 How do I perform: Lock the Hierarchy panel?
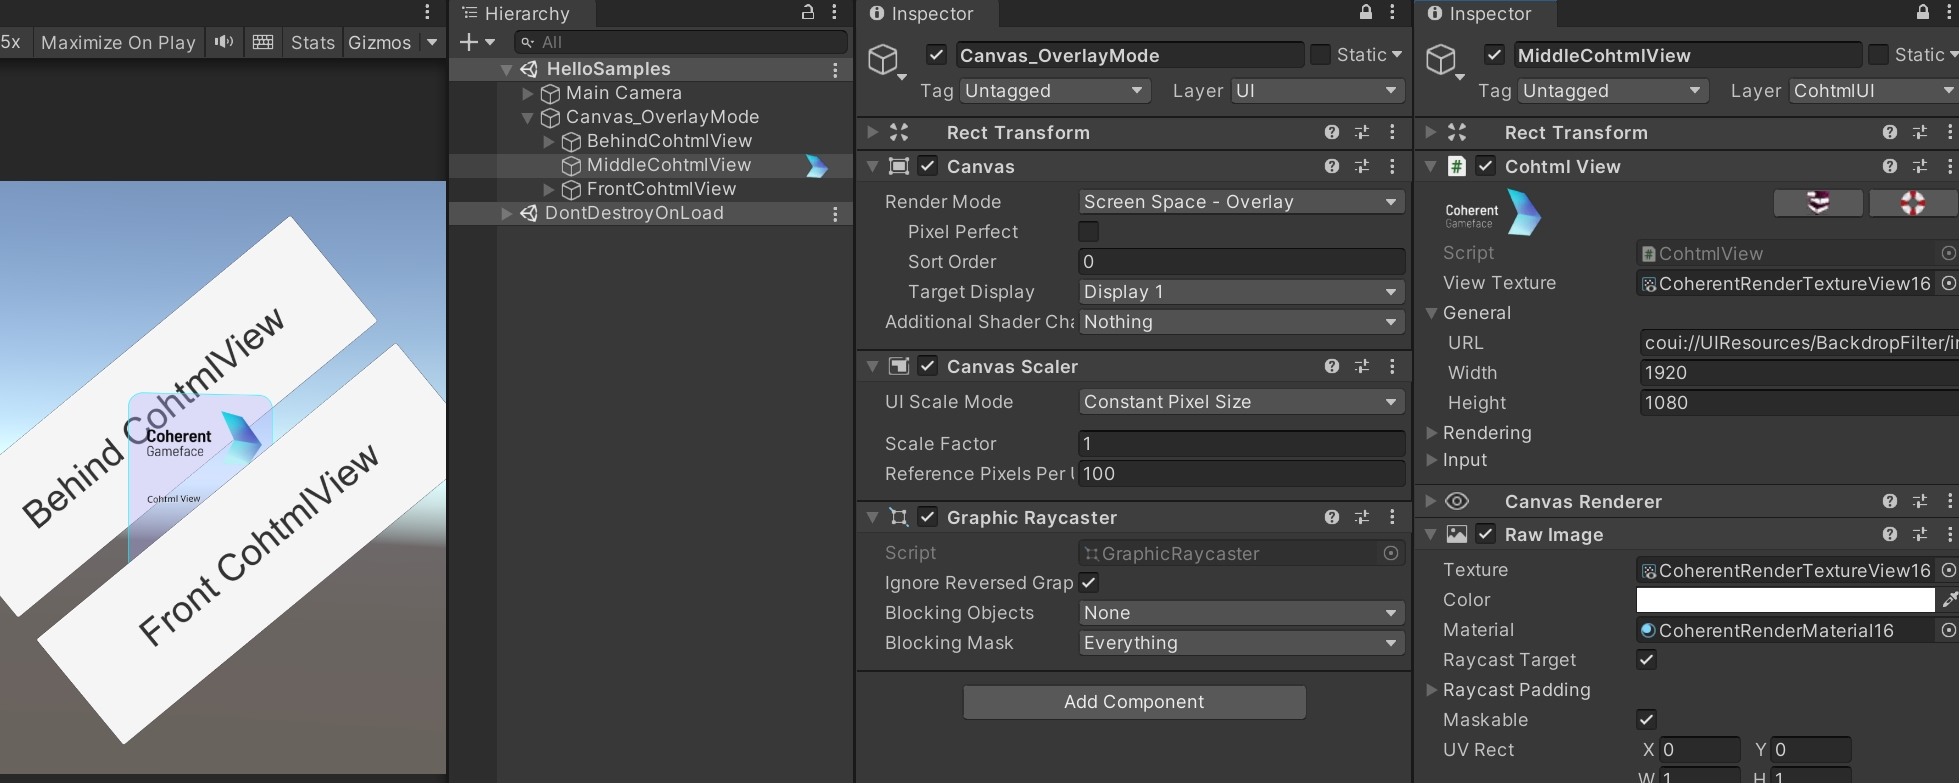coord(808,12)
